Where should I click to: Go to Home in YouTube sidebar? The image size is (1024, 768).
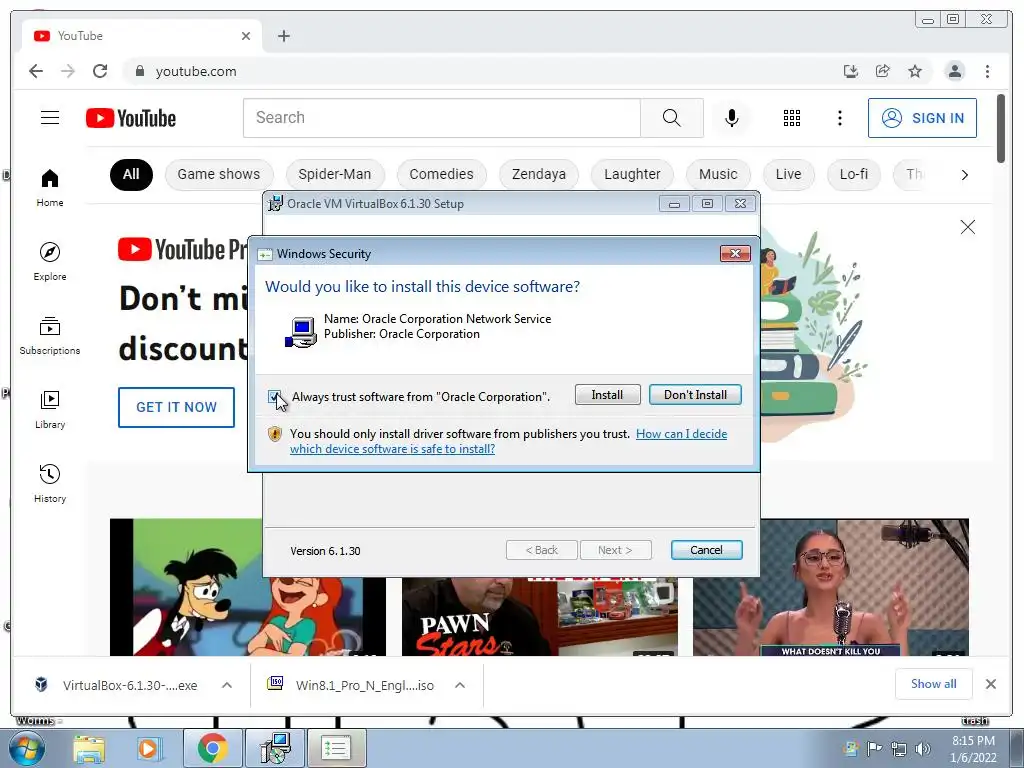click(50, 188)
